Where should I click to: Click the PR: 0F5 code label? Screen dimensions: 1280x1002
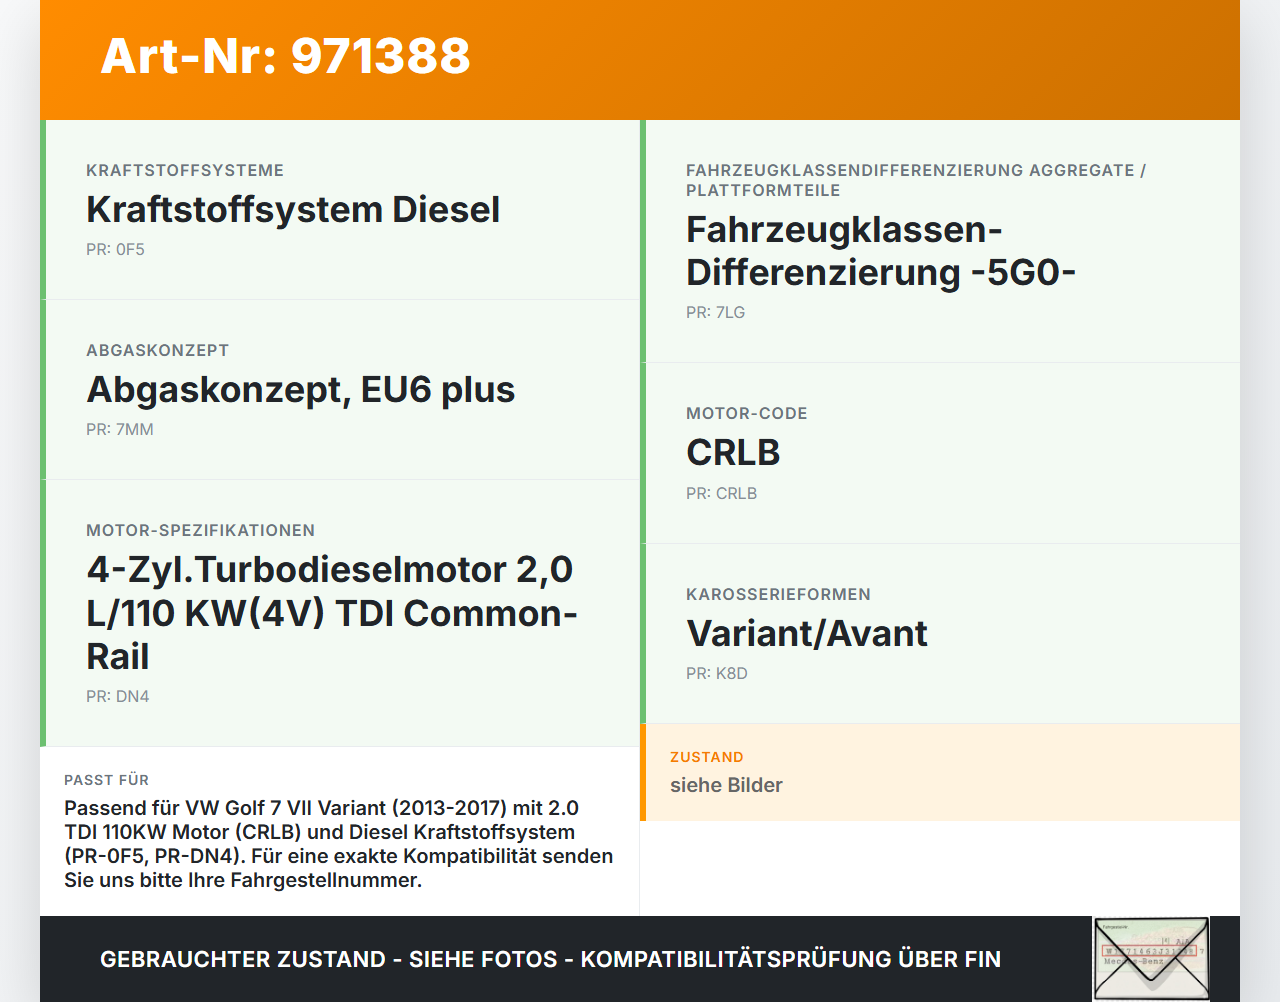(x=115, y=249)
